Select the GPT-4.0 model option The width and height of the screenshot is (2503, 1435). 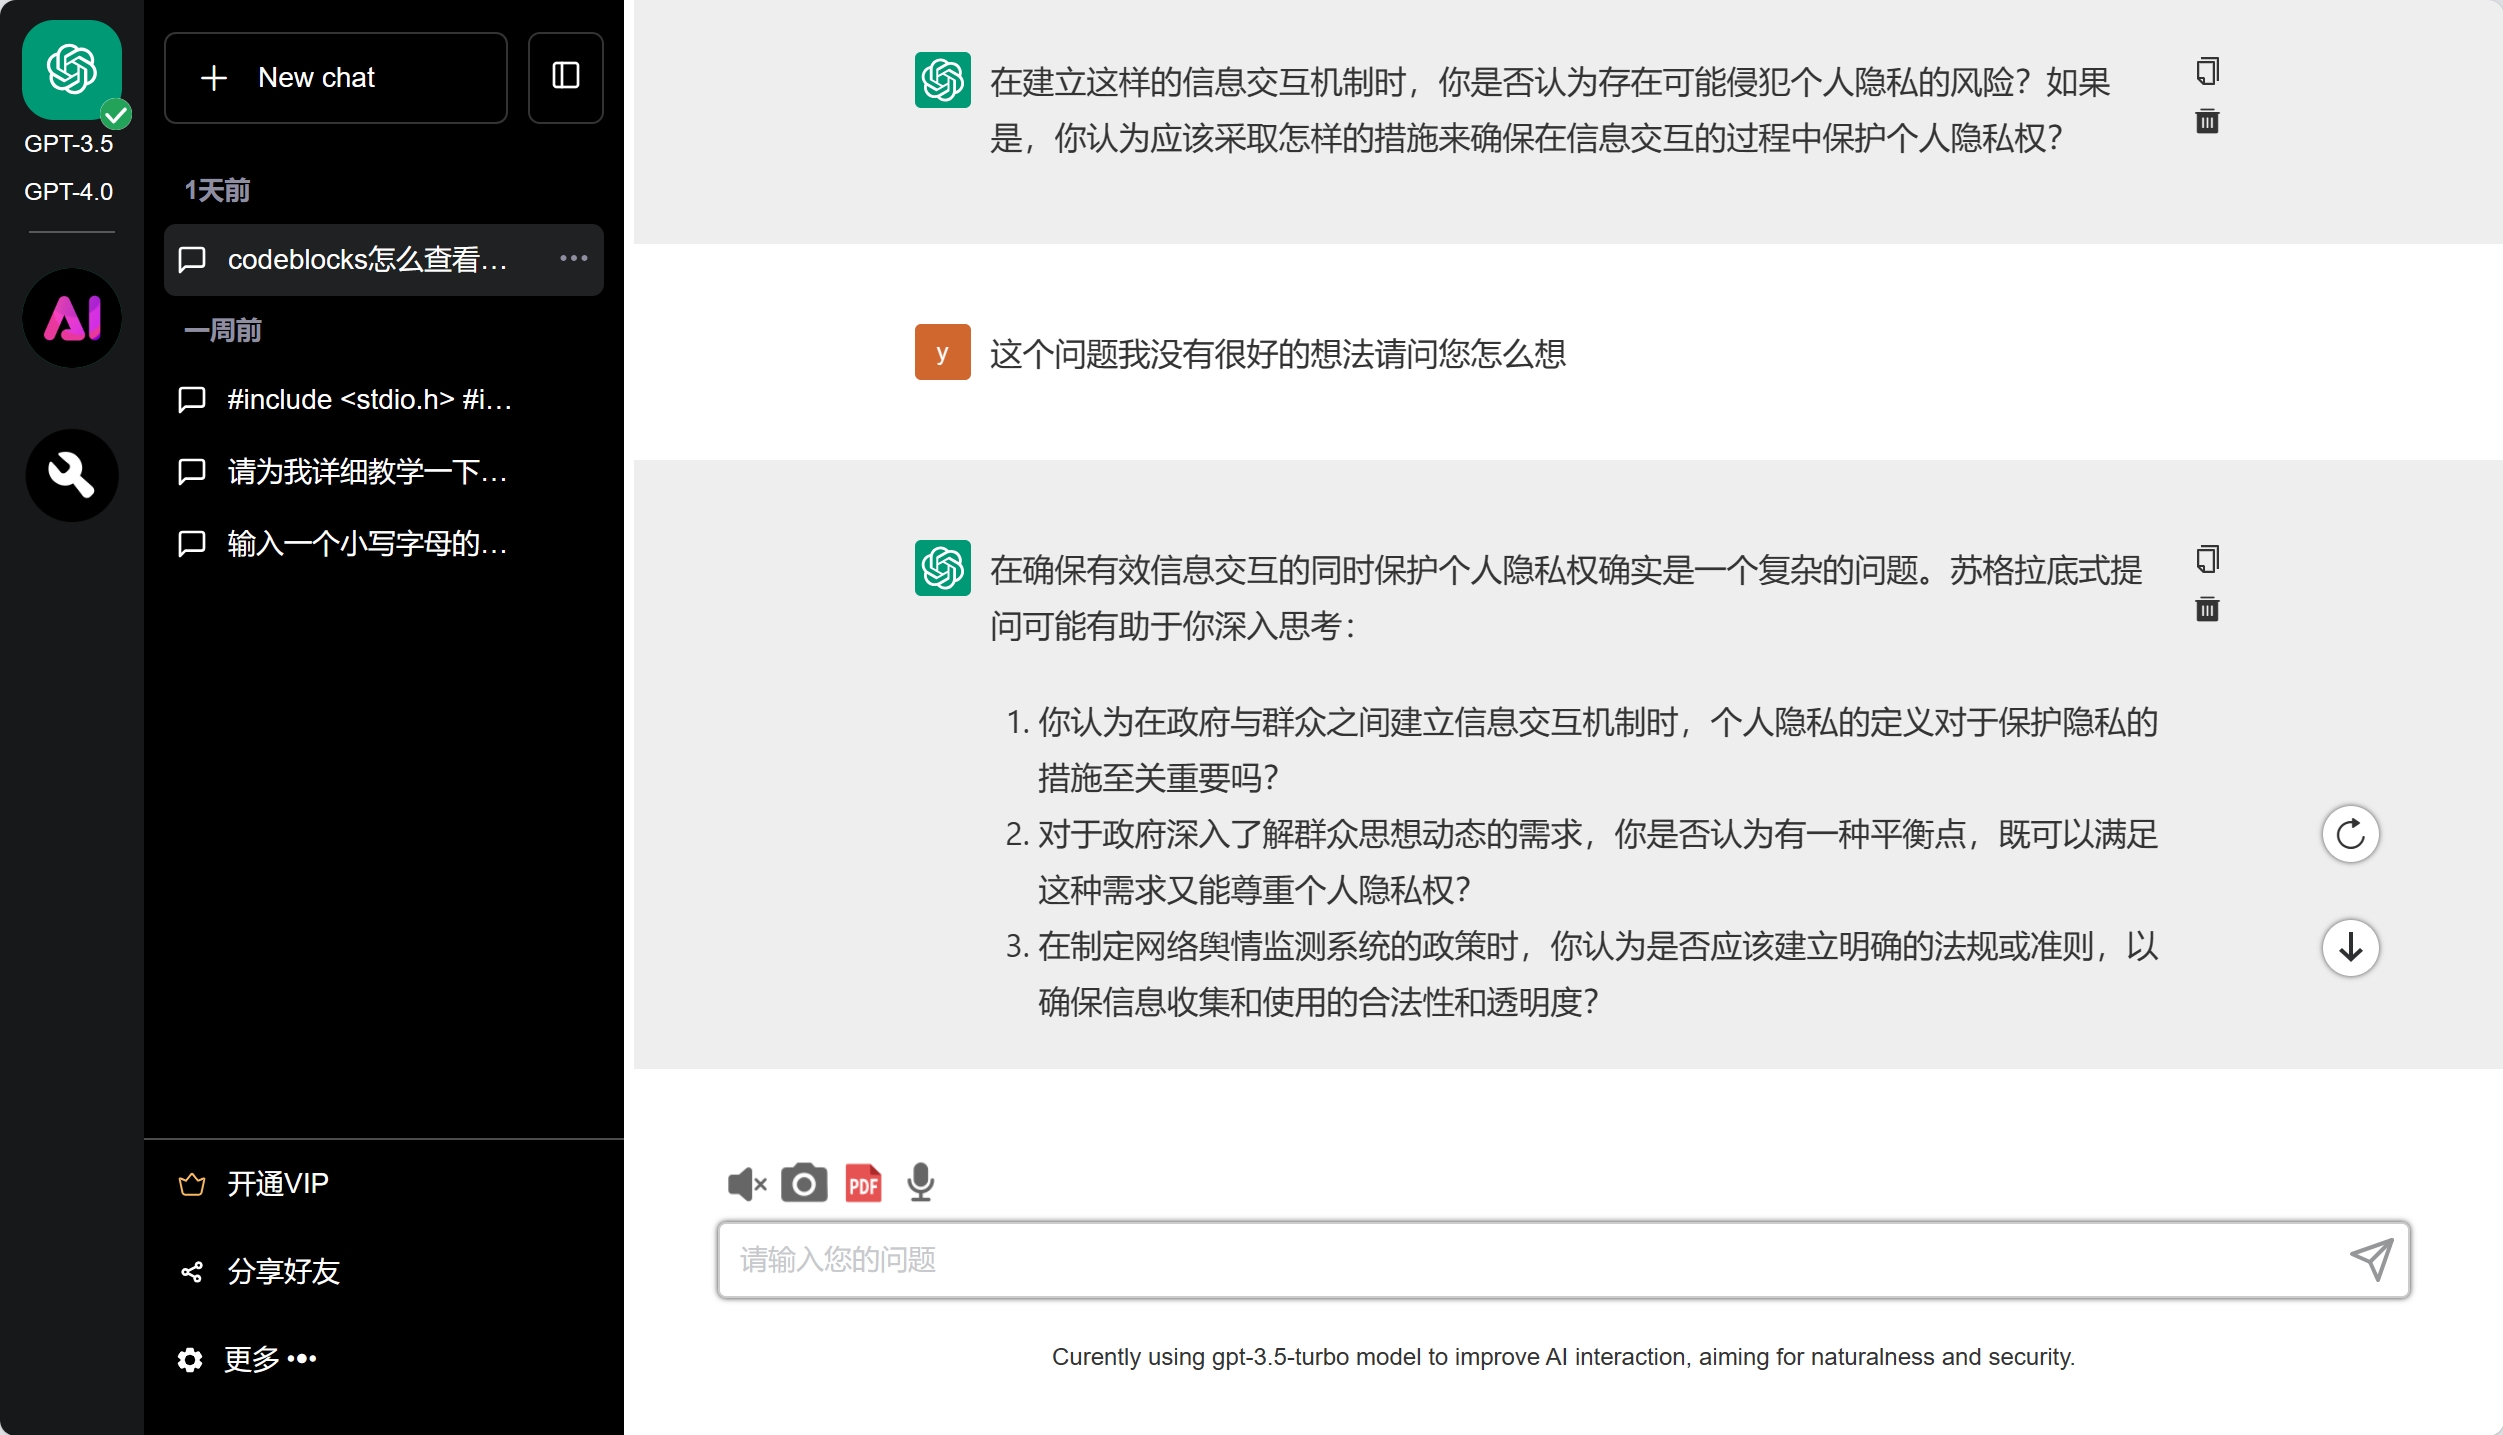pos(69,191)
